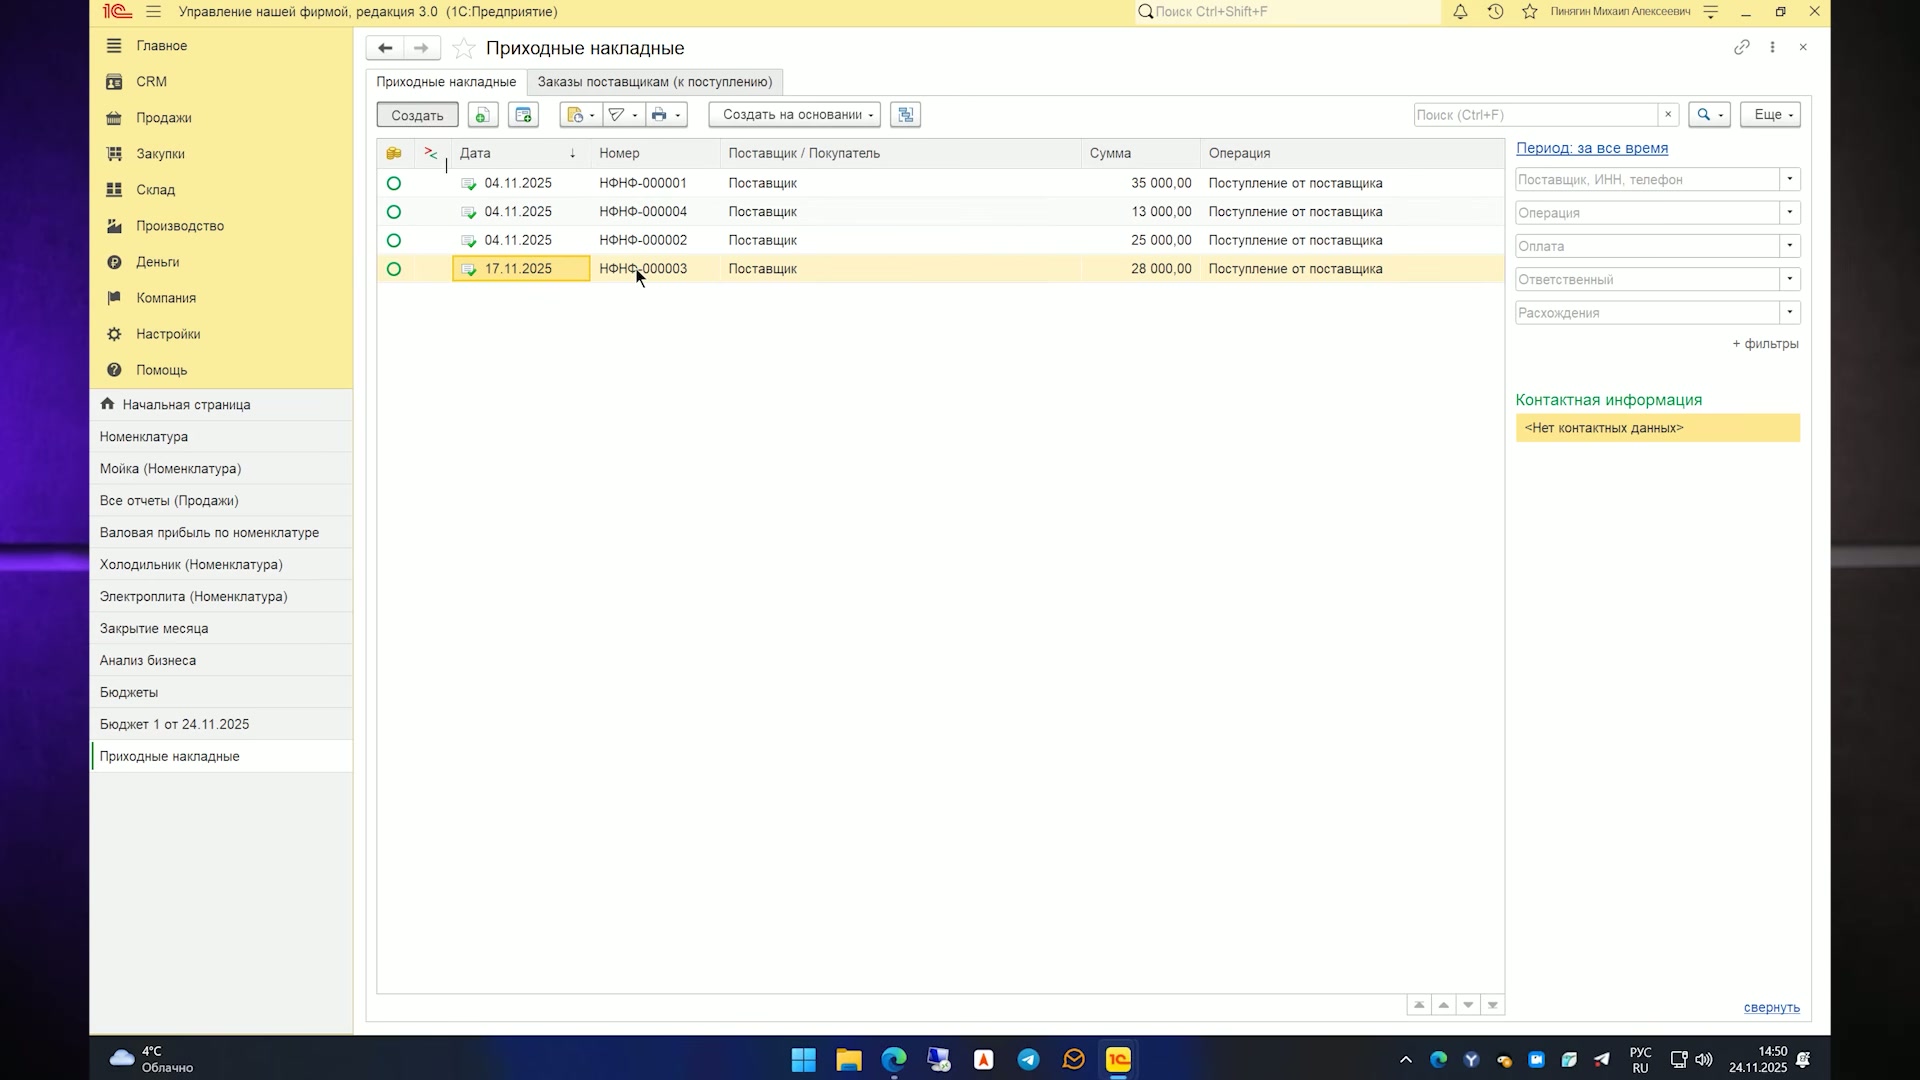Go back with left arrow button
The height and width of the screenshot is (1080, 1920).
pos(385,48)
